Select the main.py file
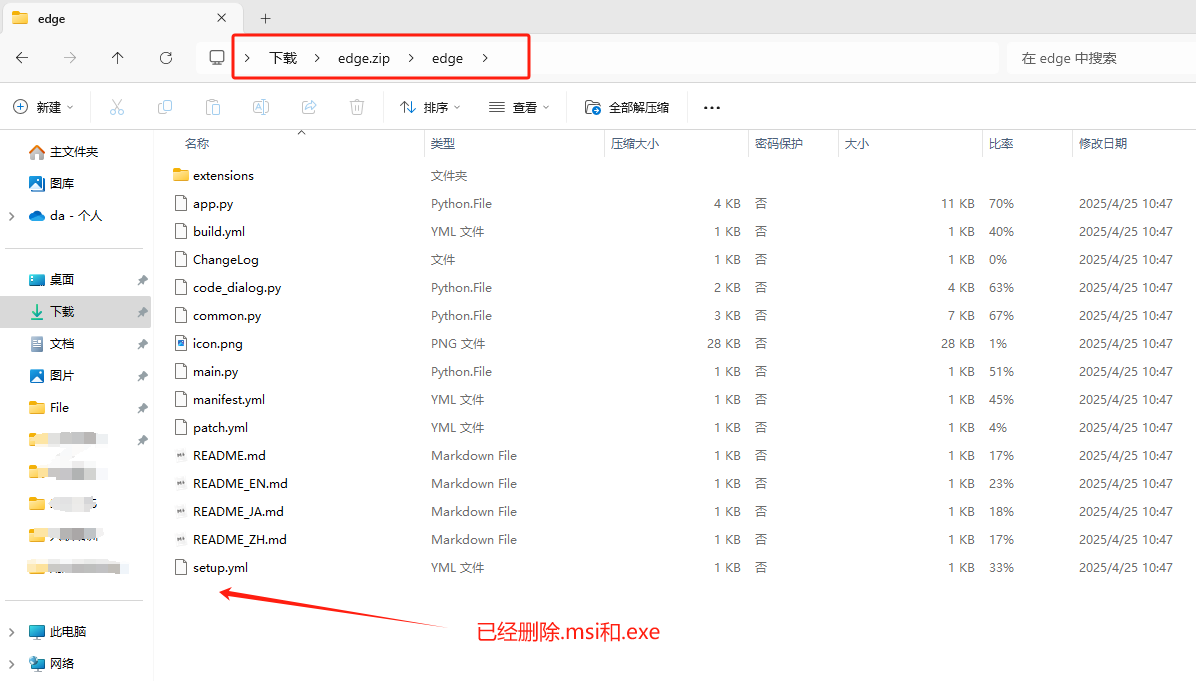 point(215,371)
